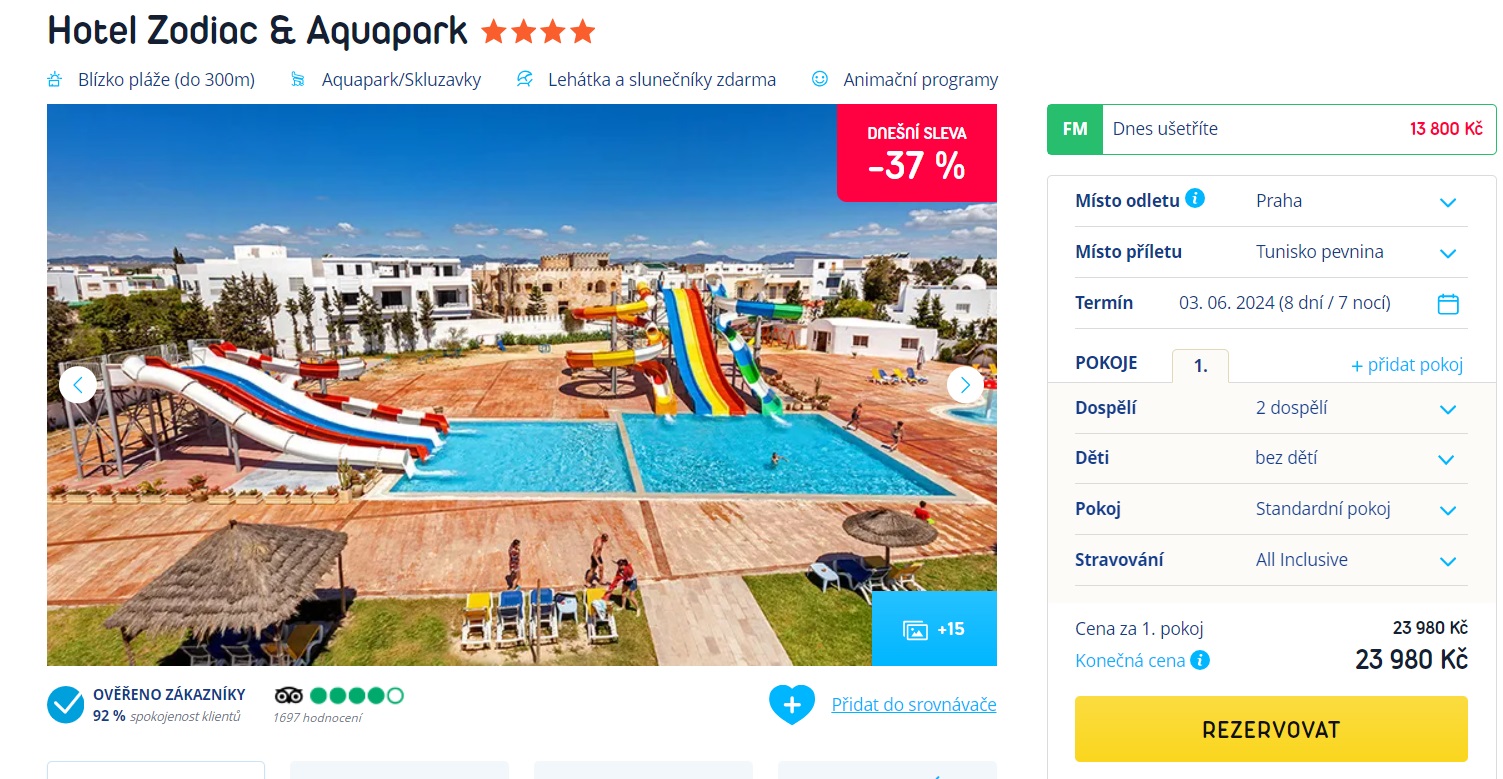The image size is (1503, 779).
Task: Click the Ověřeno zákazníky checkmark badge
Action: tap(66, 704)
